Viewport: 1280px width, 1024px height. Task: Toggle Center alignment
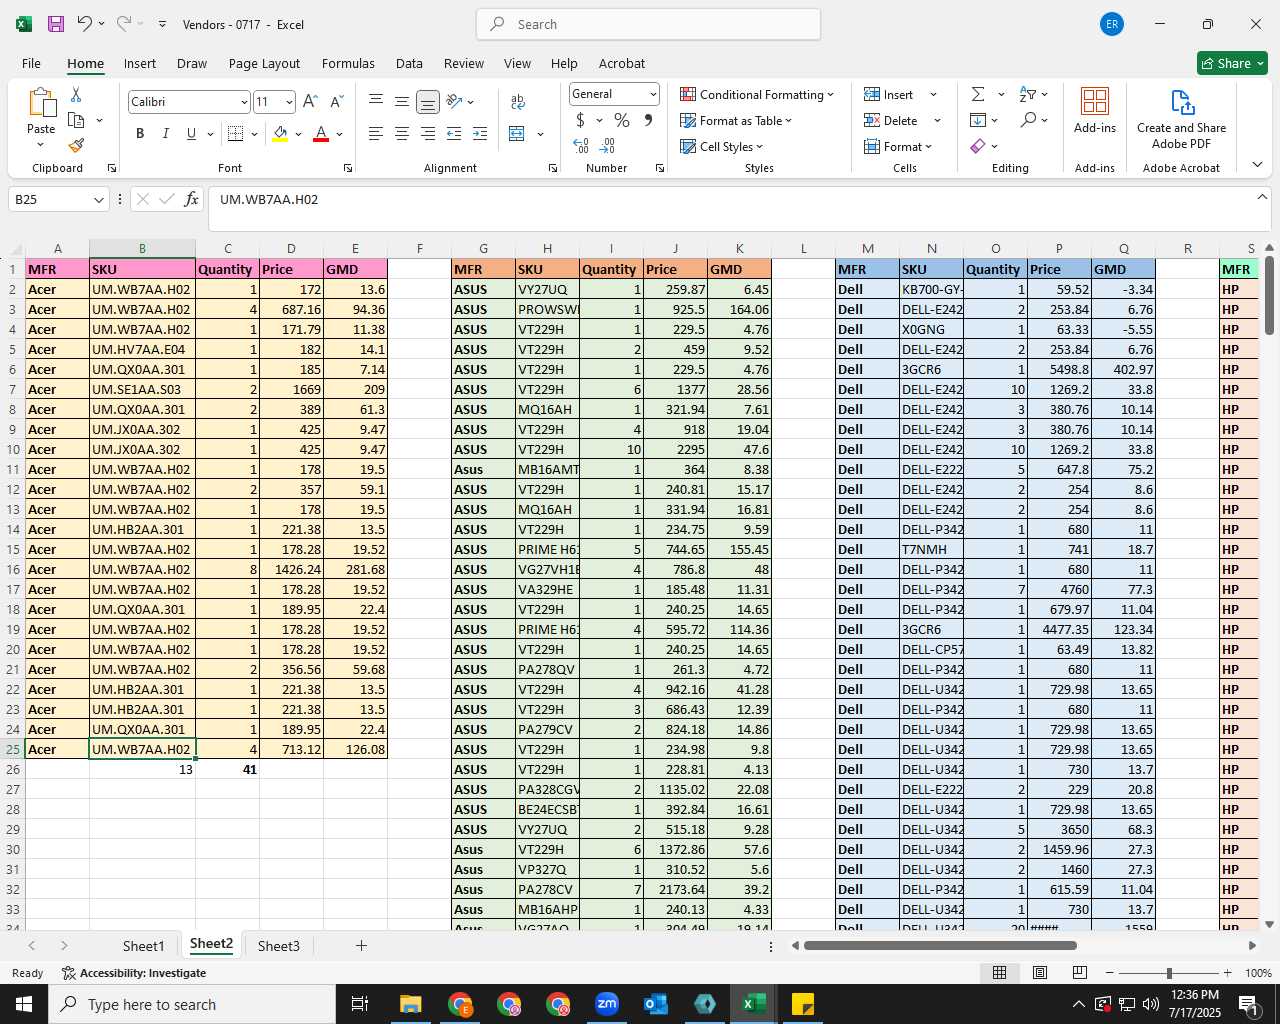(401, 134)
